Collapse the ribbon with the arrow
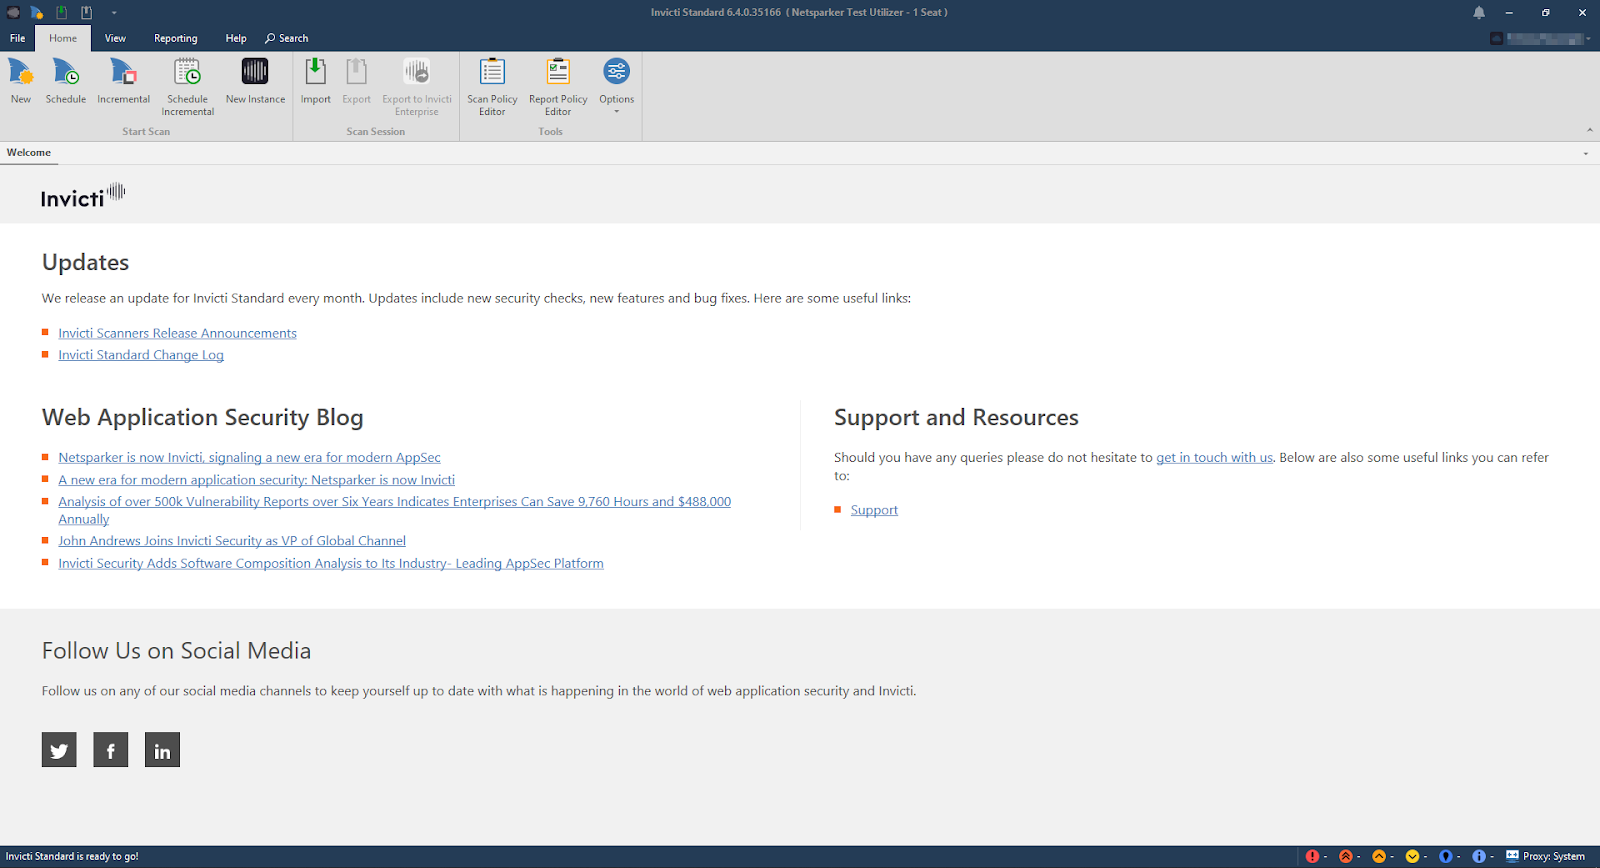Screen dimensions: 1600x868 [x=1590, y=131]
